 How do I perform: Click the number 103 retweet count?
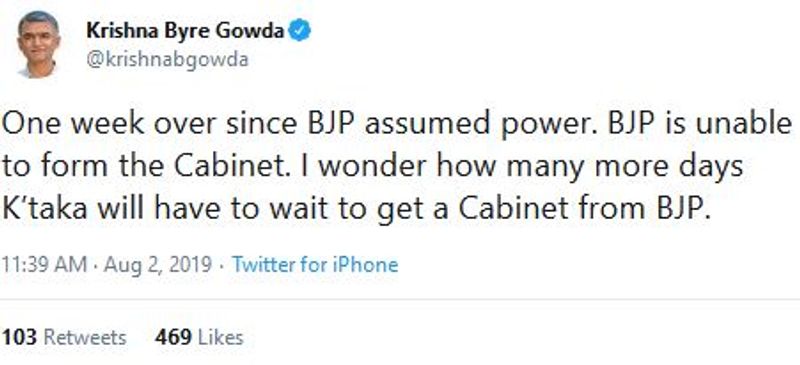(x=20, y=337)
